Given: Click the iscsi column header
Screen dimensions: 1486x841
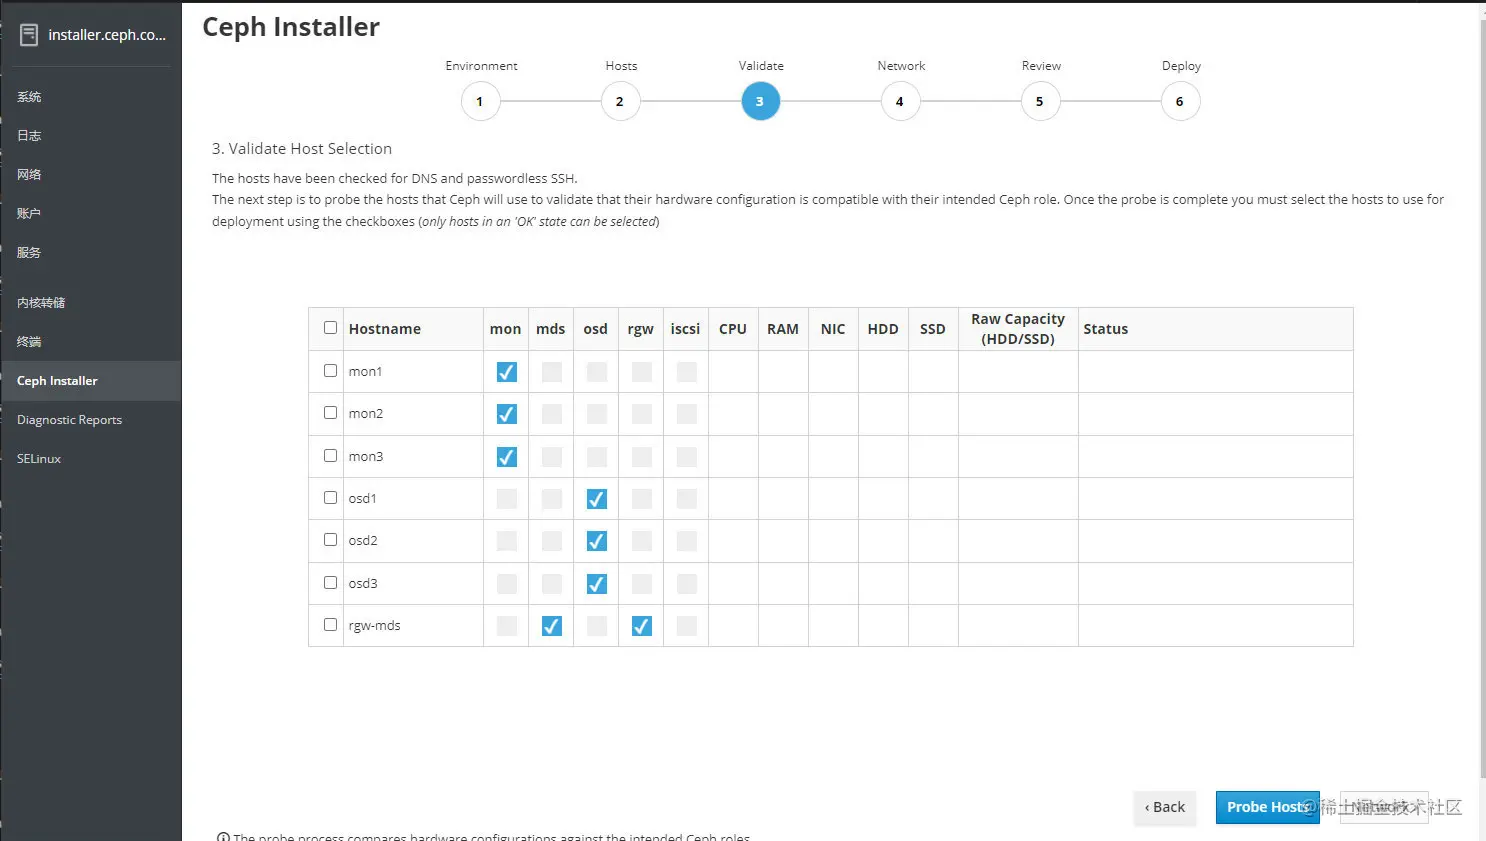Looking at the screenshot, I should [x=685, y=329].
